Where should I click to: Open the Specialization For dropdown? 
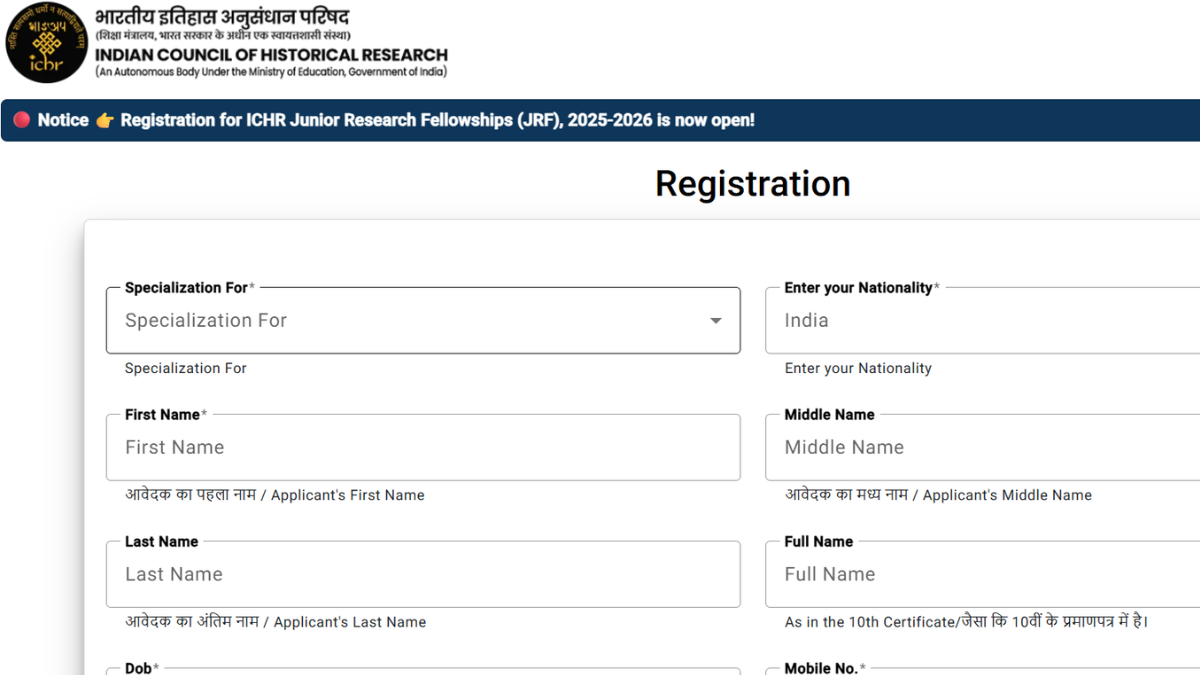click(x=420, y=320)
